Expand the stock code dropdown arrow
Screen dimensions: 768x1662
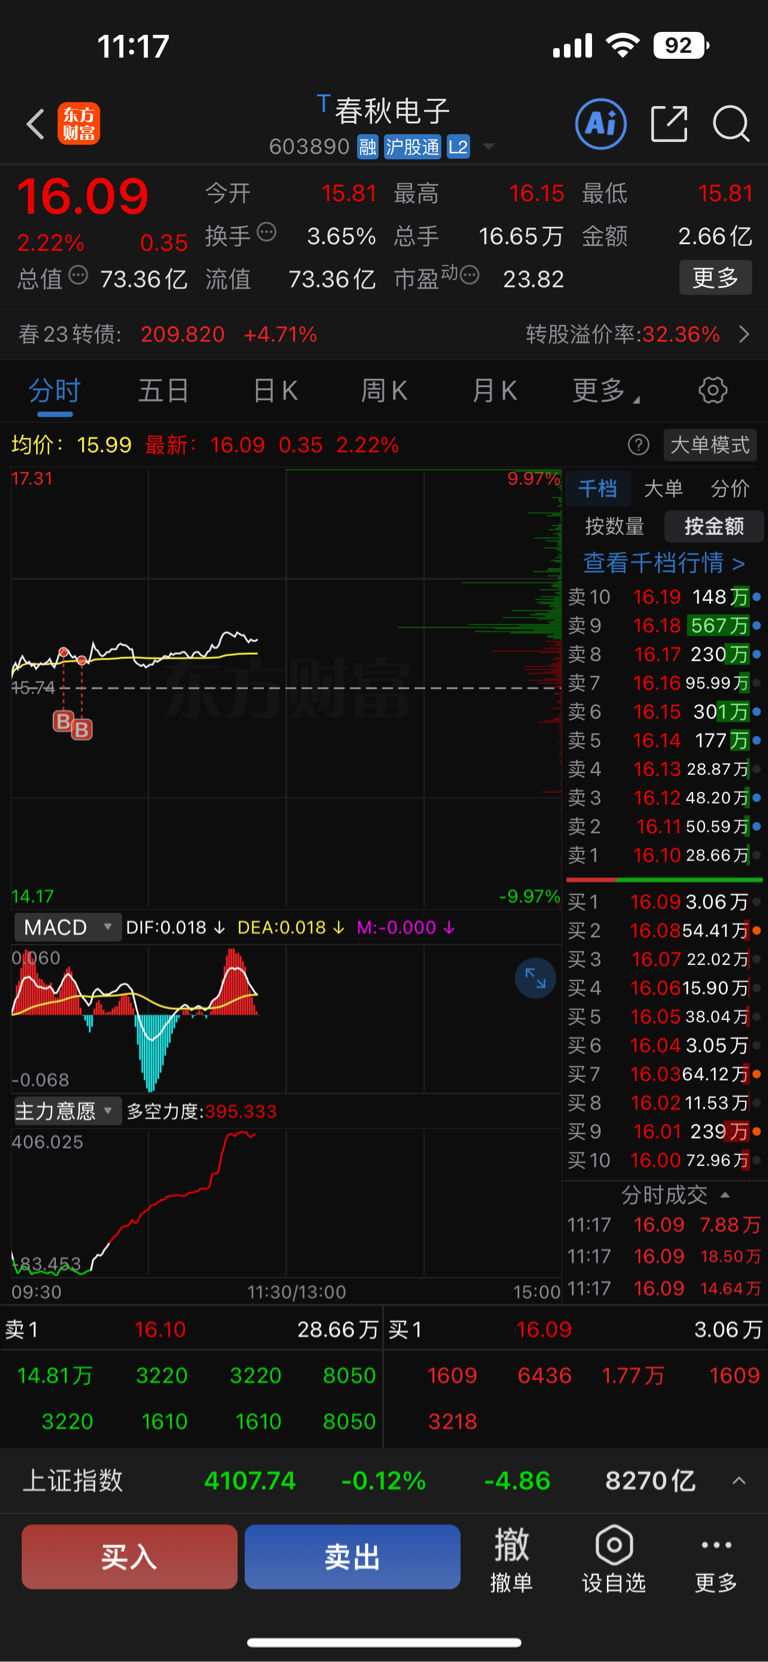tap(489, 147)
